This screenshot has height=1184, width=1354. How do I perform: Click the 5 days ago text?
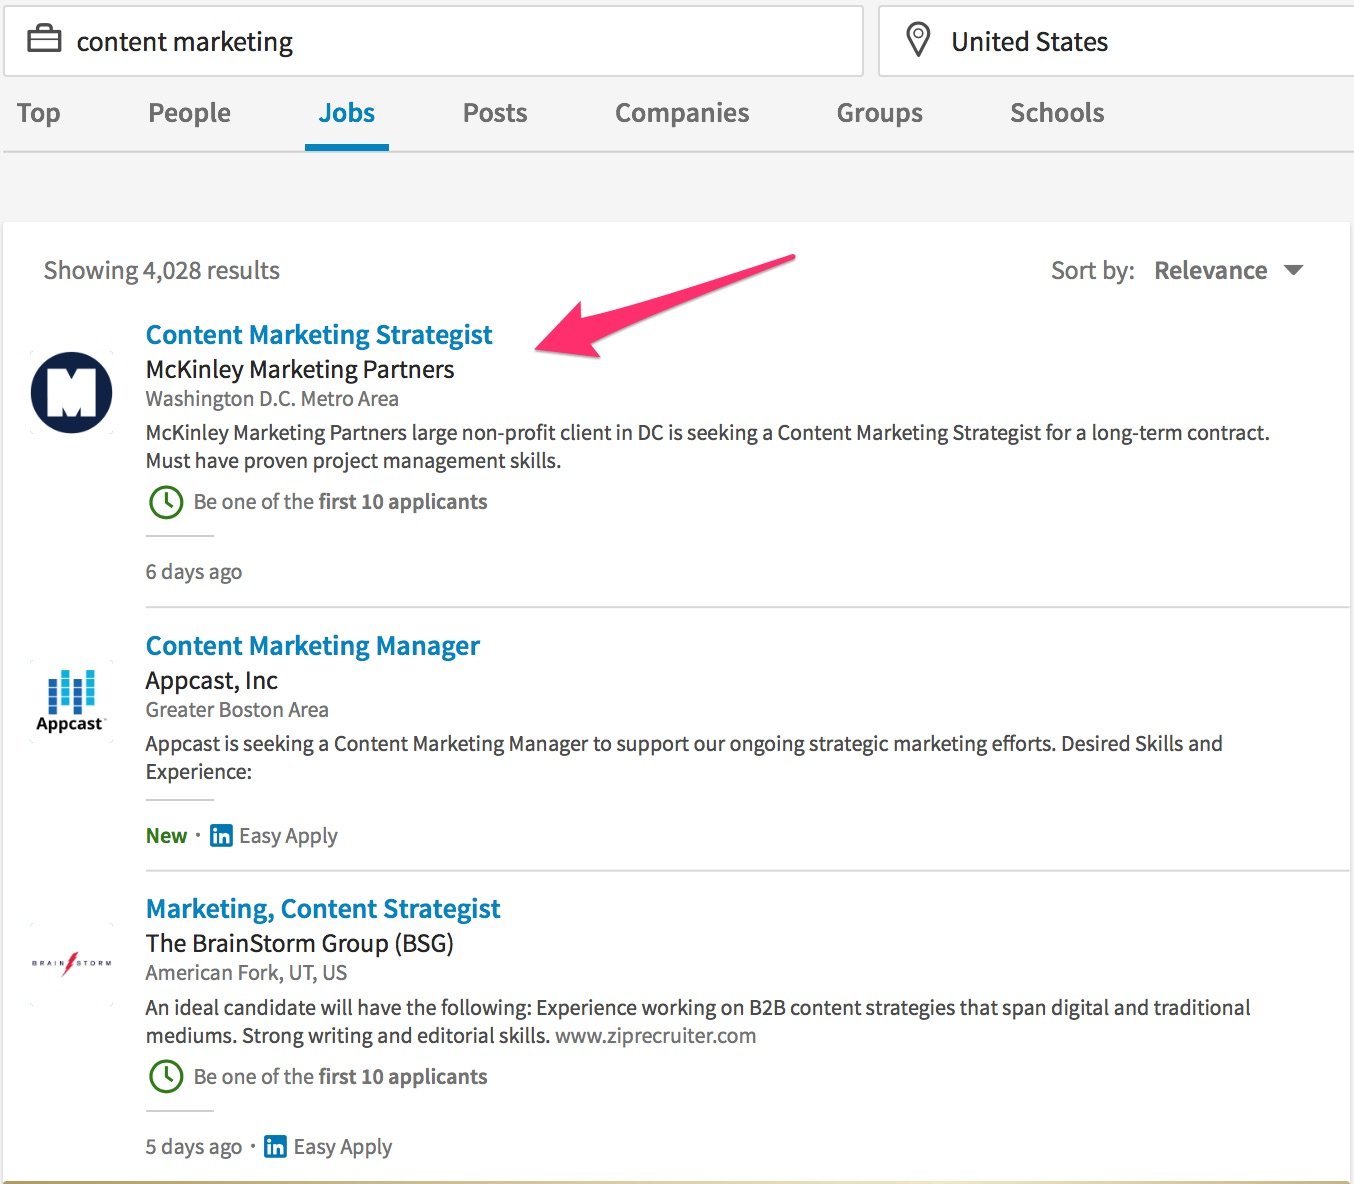coord(194,1147)
